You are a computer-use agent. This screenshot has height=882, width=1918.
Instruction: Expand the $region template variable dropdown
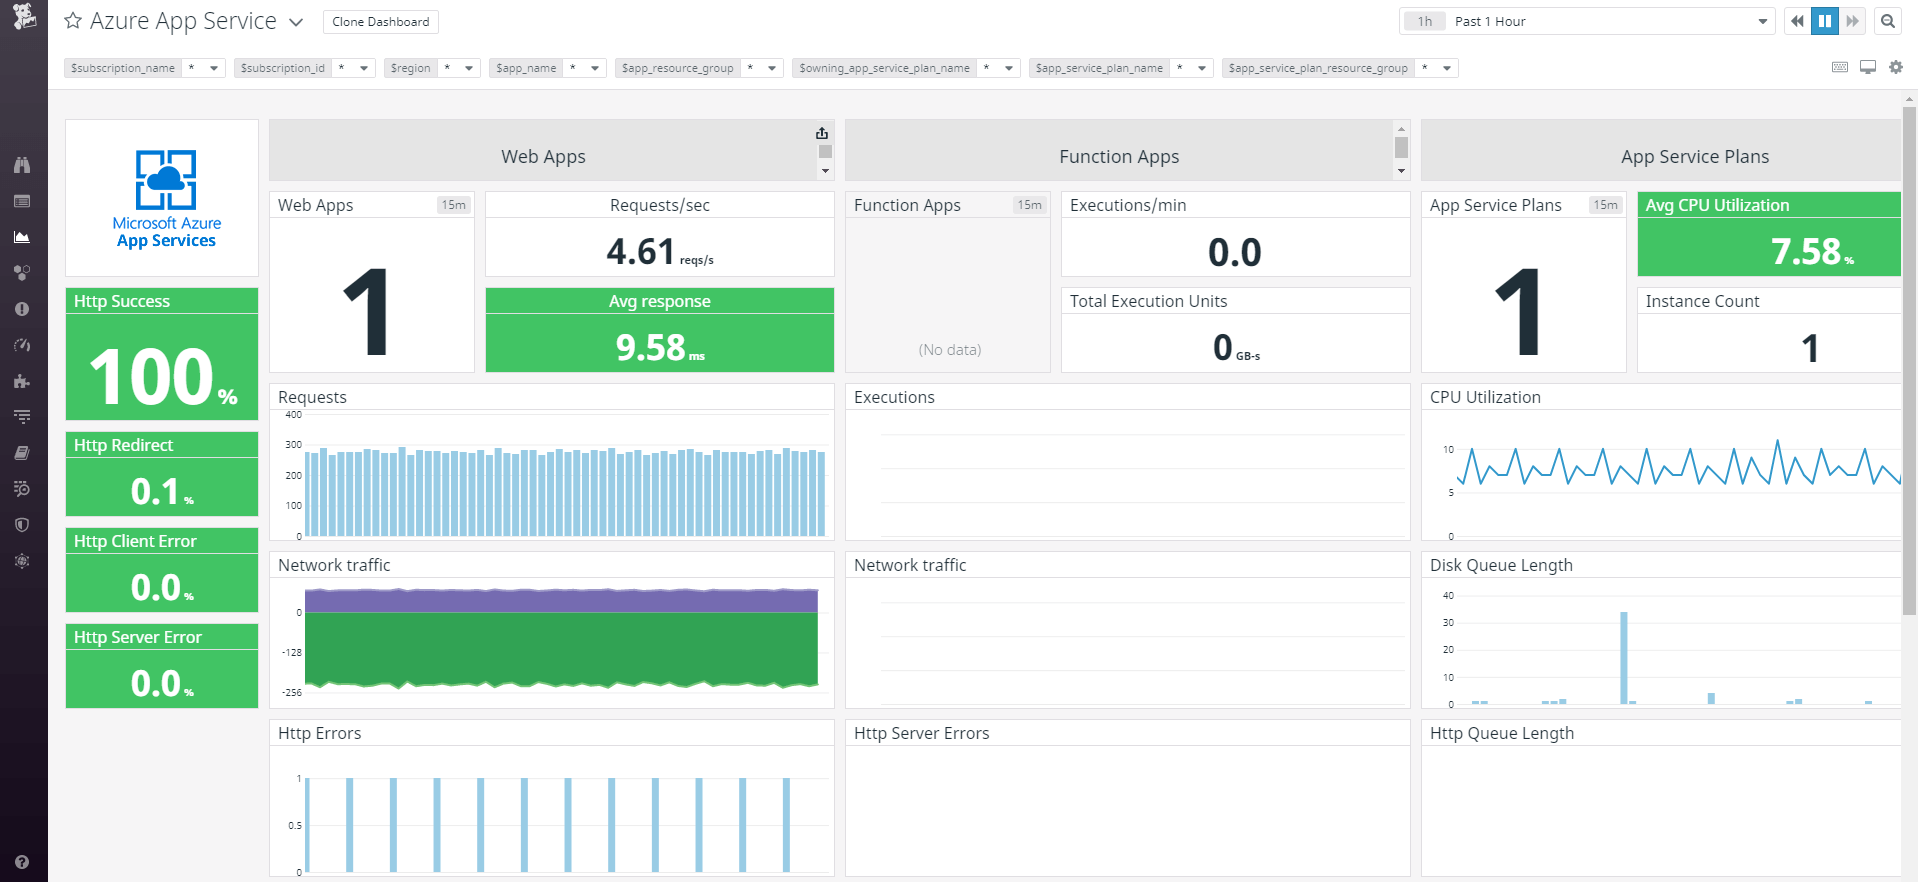coord(468,68)
